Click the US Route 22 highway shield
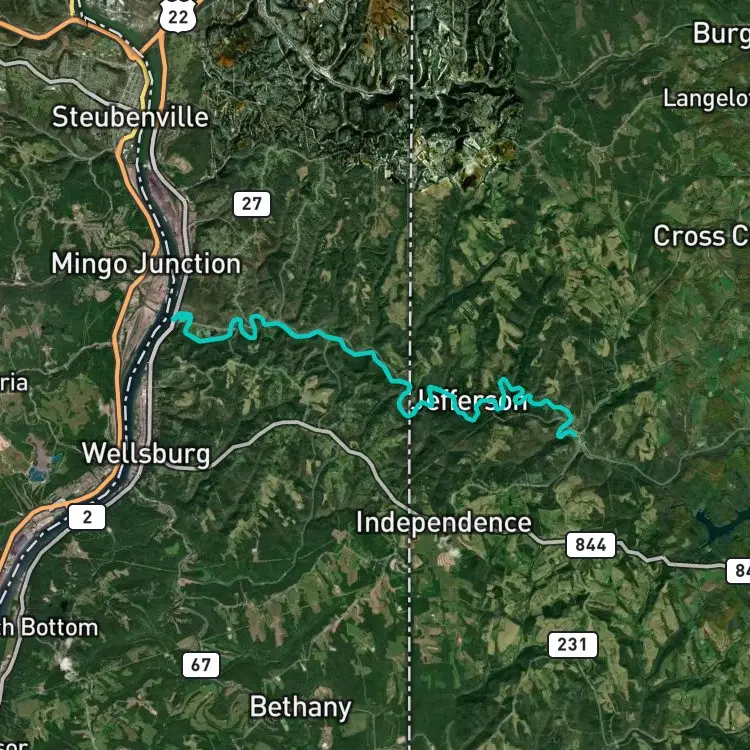This screenshot has width=750, height=750. point(178,16)
